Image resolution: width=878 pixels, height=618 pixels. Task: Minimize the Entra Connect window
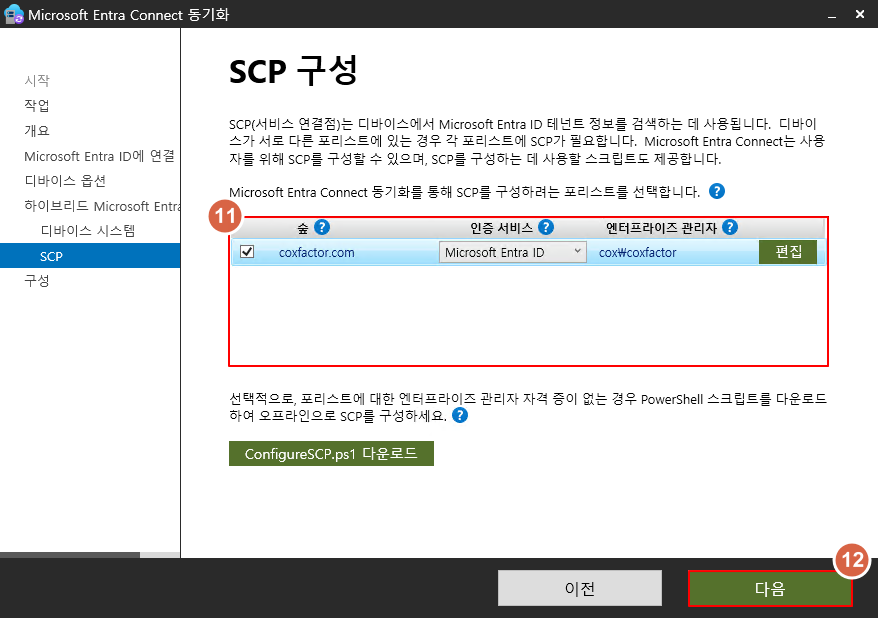tap(832, 15)
